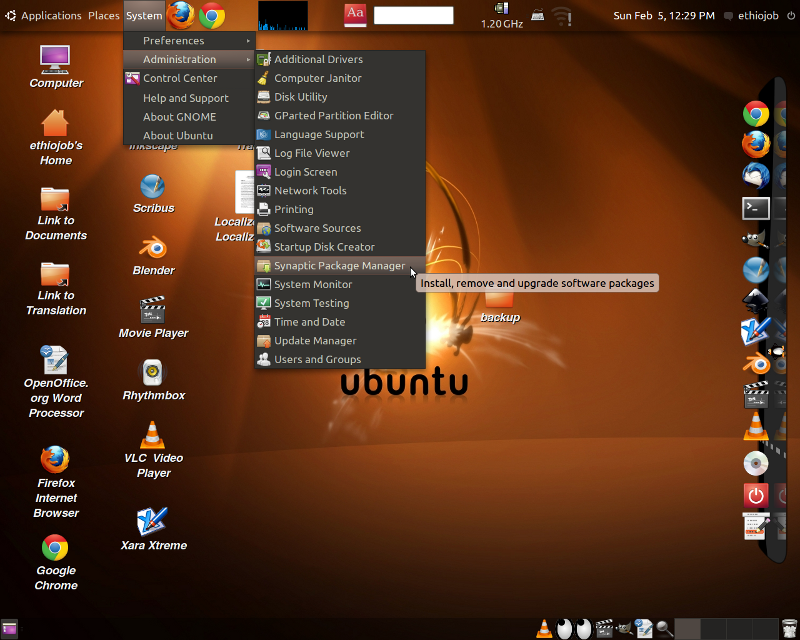Expand the Administration submenu item
This screenshot has height=640, width=800.
point(189,59)
